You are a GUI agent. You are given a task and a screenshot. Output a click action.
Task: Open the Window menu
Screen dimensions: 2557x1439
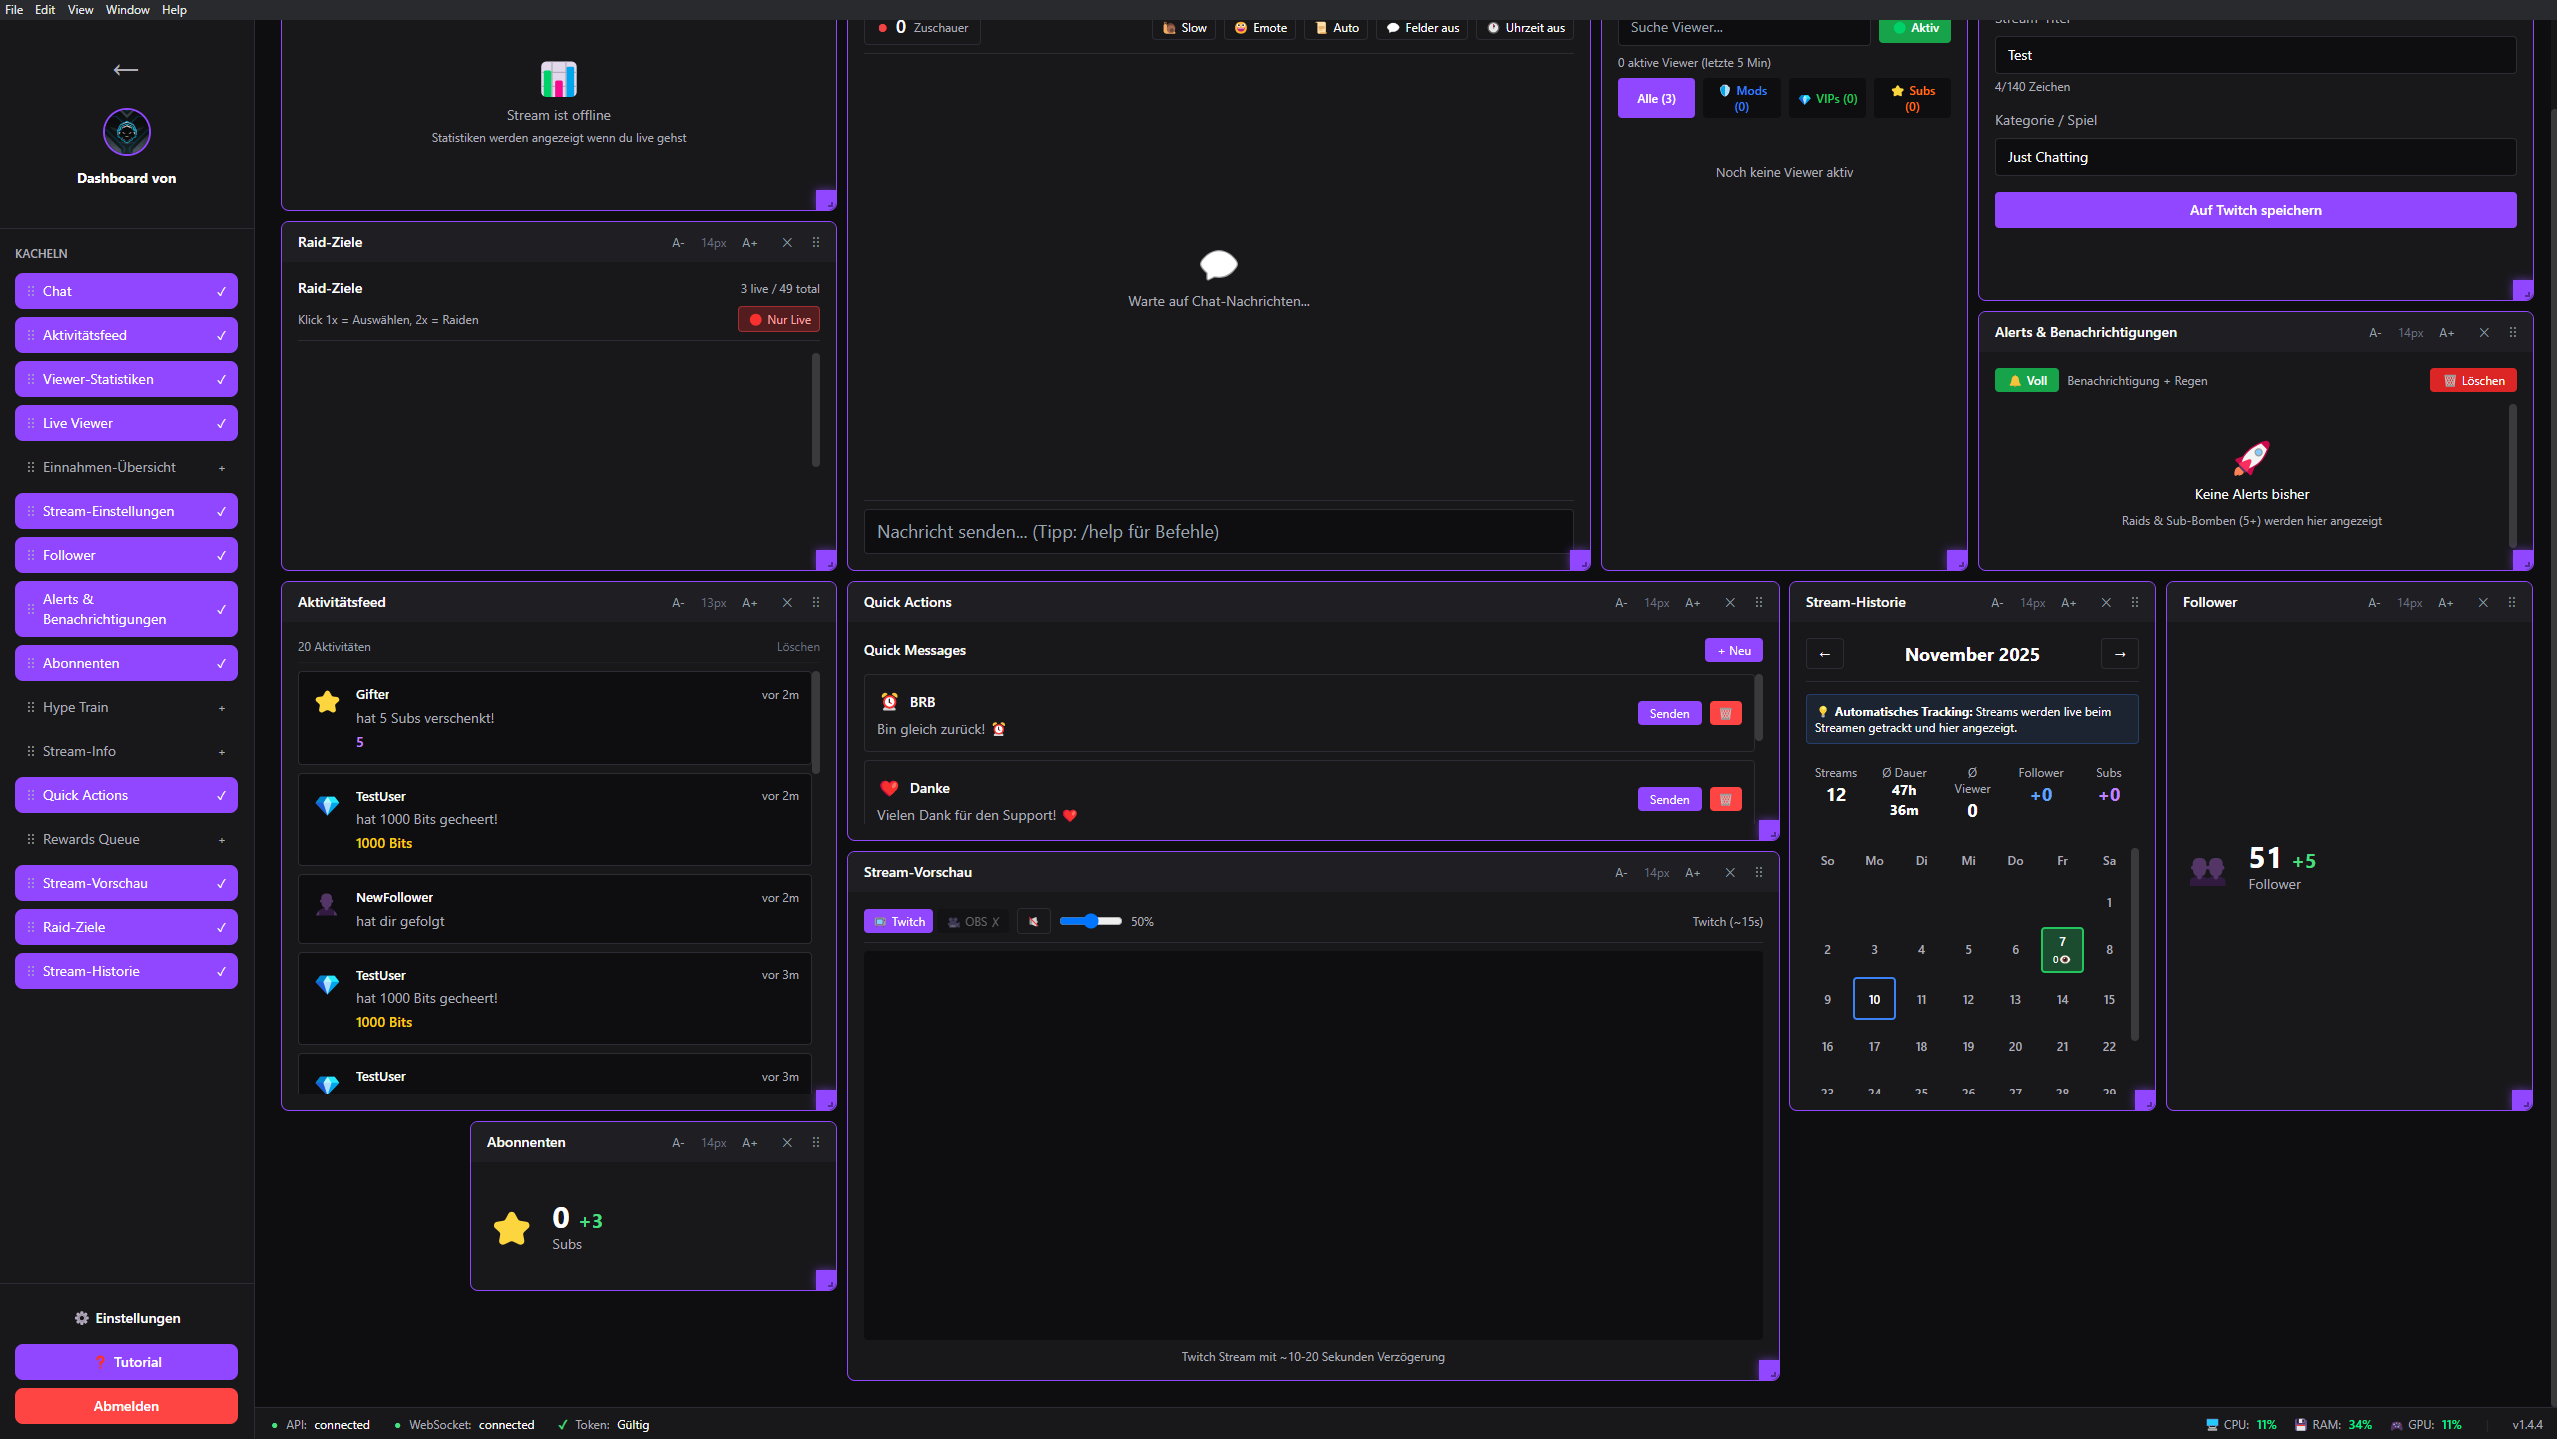(x=127, y=10)
